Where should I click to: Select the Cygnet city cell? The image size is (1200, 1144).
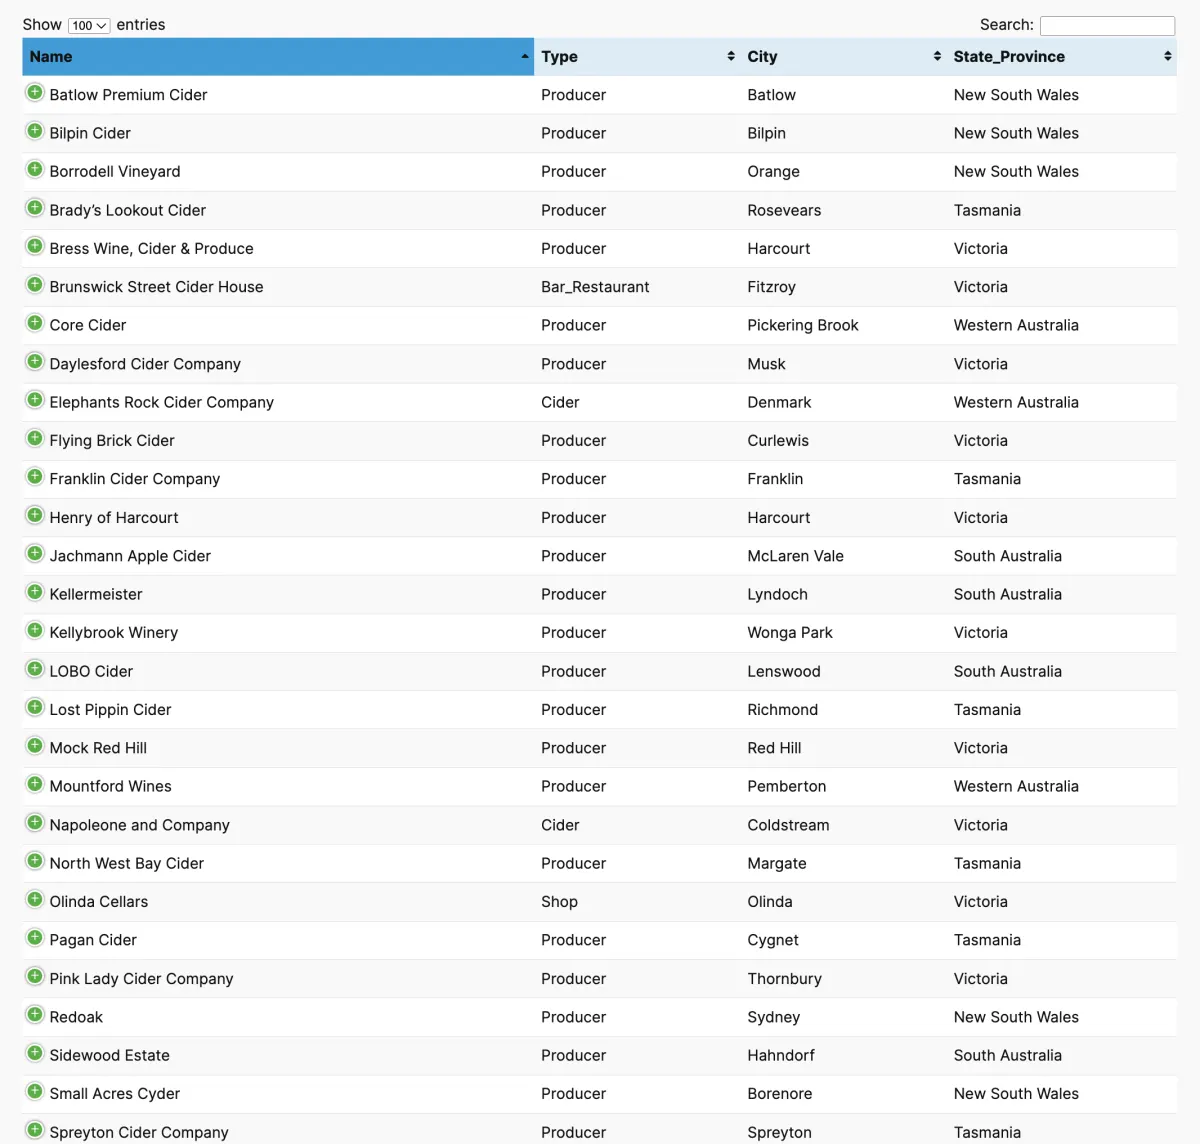773,940
